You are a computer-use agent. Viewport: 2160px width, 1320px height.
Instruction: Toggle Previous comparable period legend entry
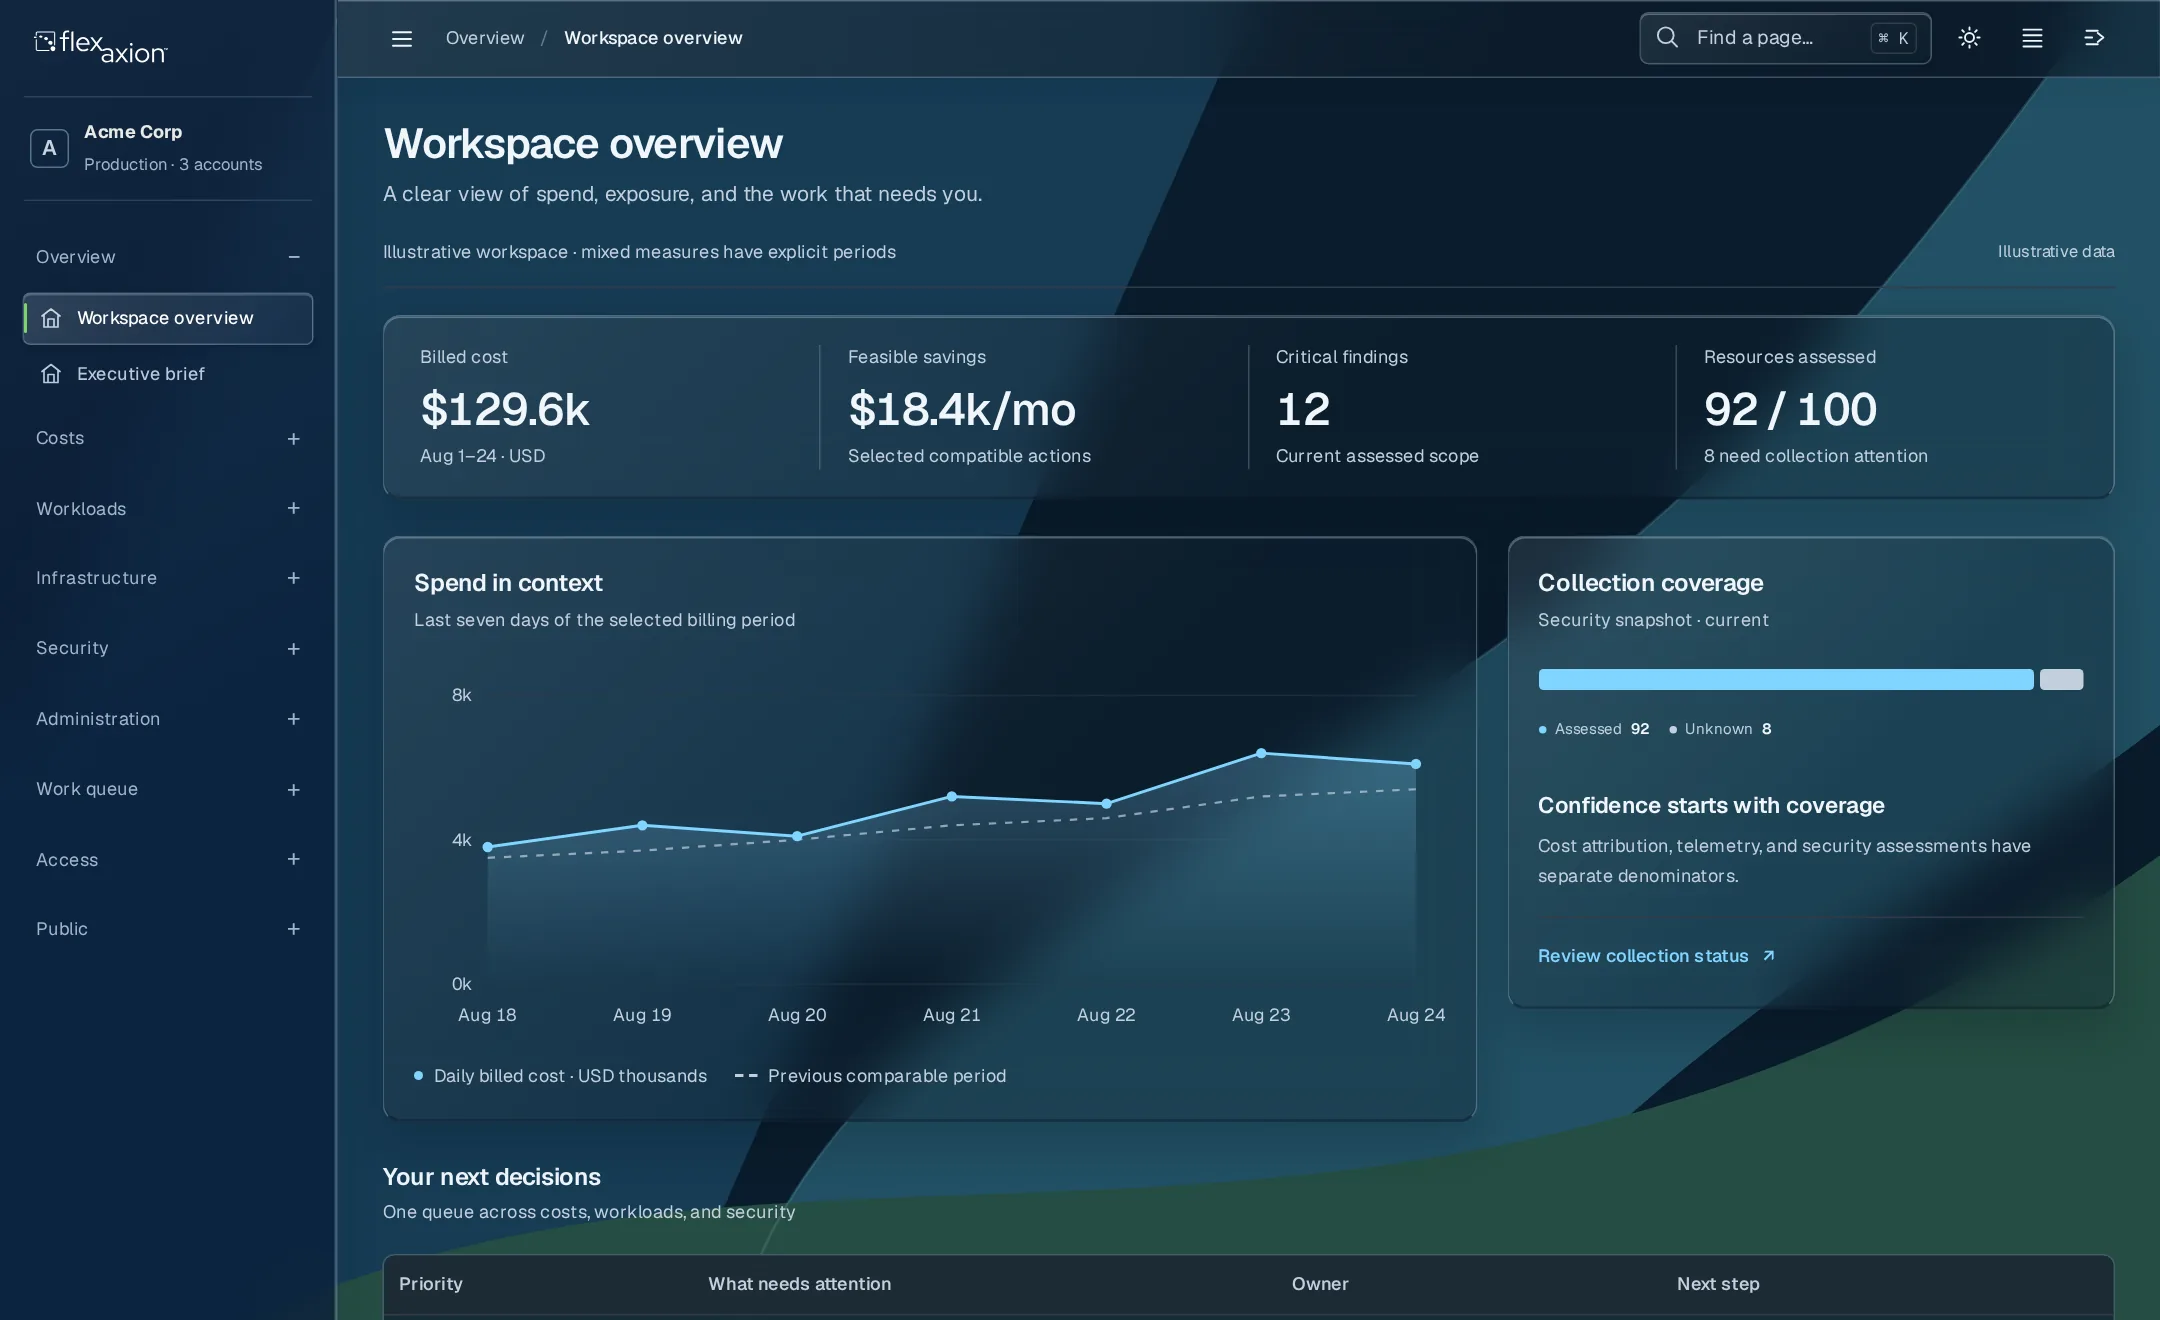click(x=870, y=1076)
